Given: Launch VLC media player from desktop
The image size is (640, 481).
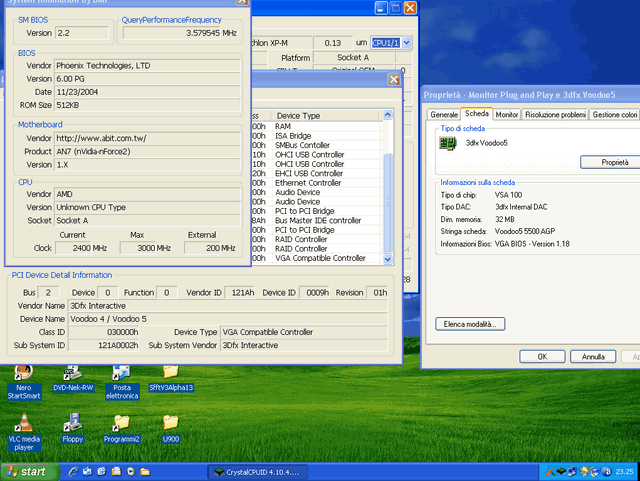Looking at the screenshot, I should [24, 432].
